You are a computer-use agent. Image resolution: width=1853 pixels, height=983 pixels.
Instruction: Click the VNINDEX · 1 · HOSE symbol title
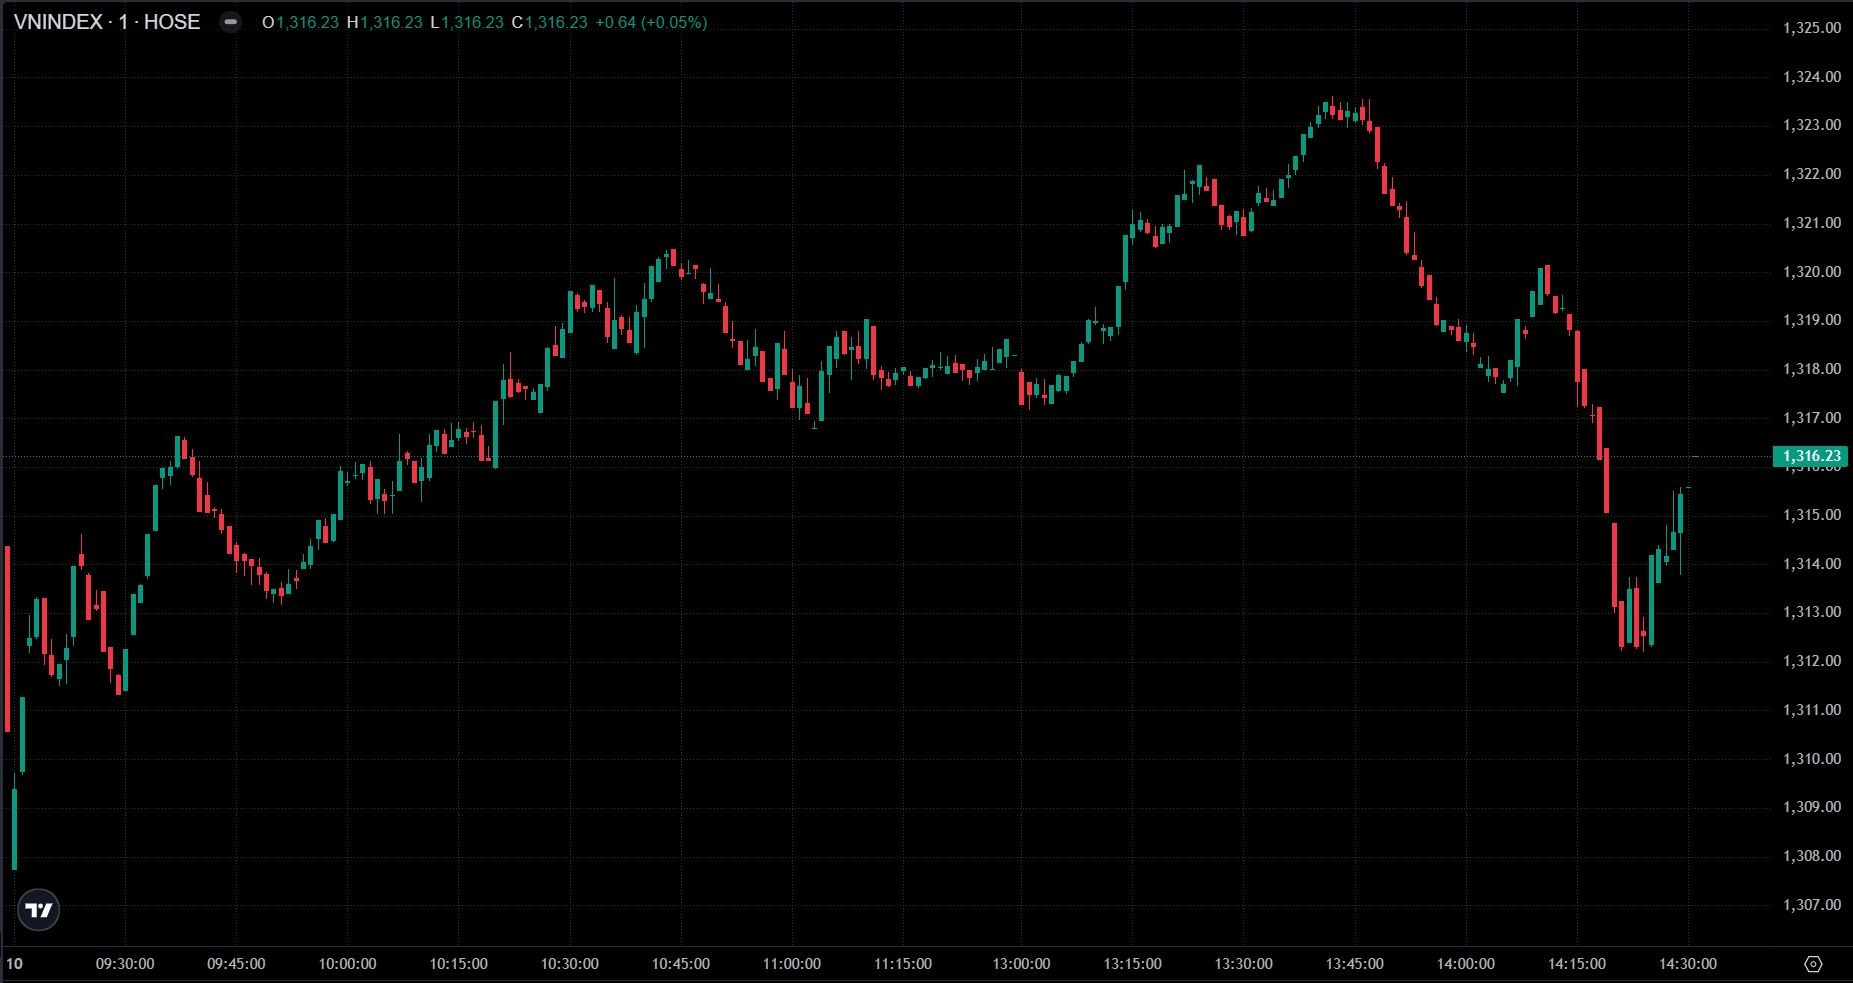tap(107, 22)
